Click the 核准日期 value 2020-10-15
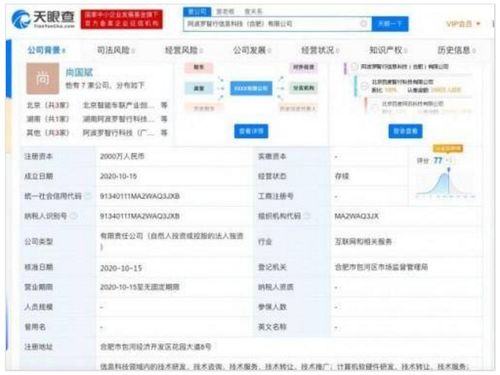The height and width of the screenshot is (375, 500). coord(121,268)
